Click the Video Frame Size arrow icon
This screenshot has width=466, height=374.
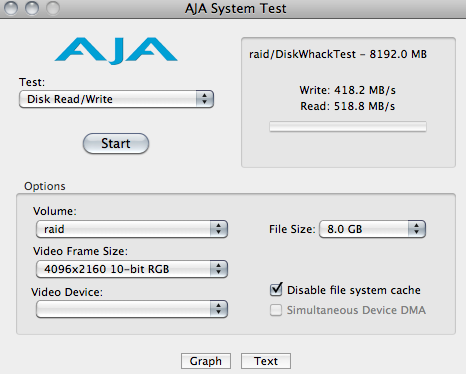[x=219, y=269]
